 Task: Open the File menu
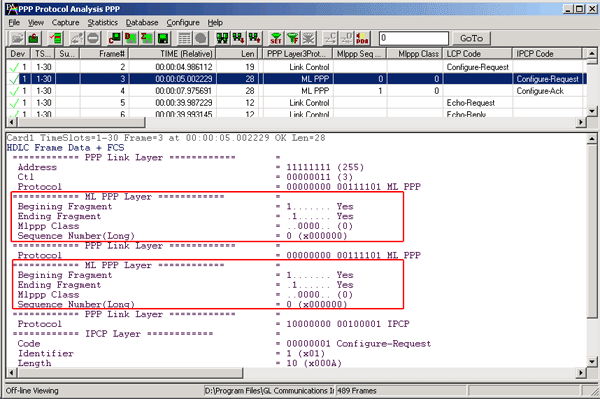[14, 23]
